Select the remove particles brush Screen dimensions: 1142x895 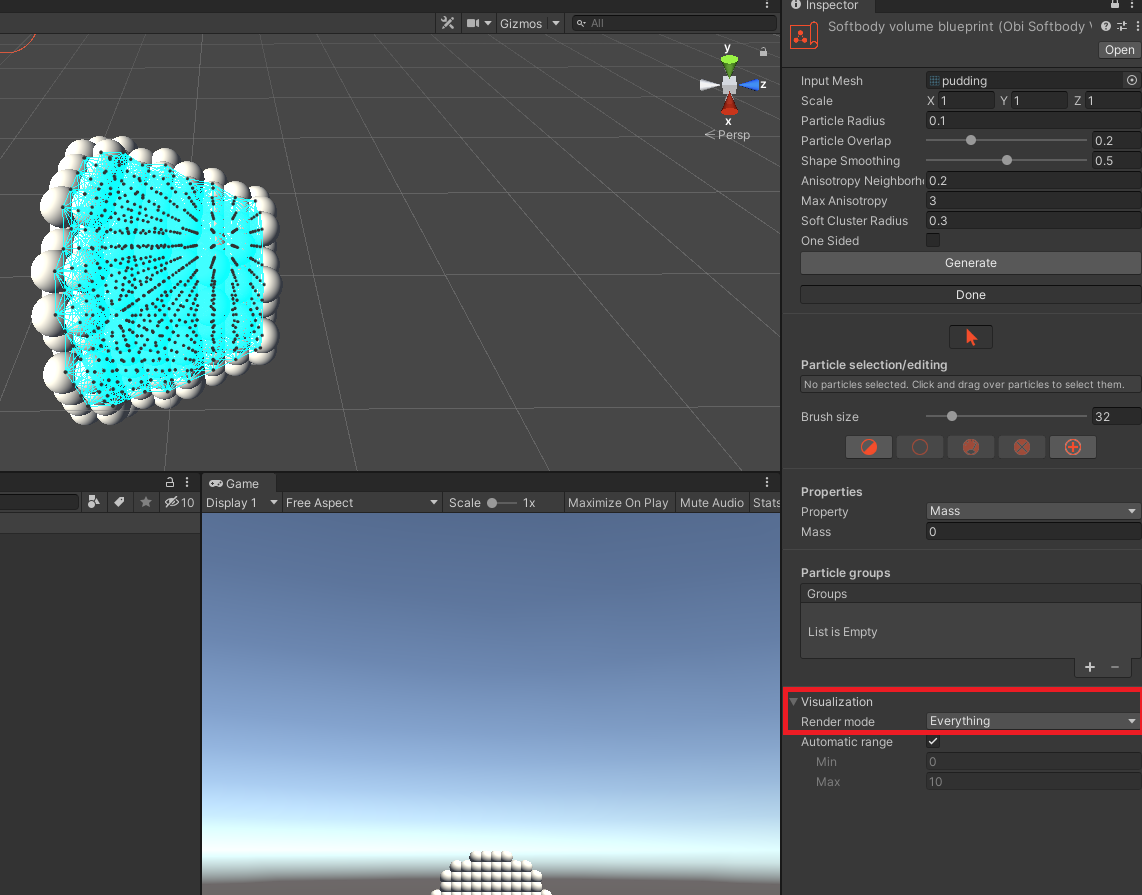1022,447
